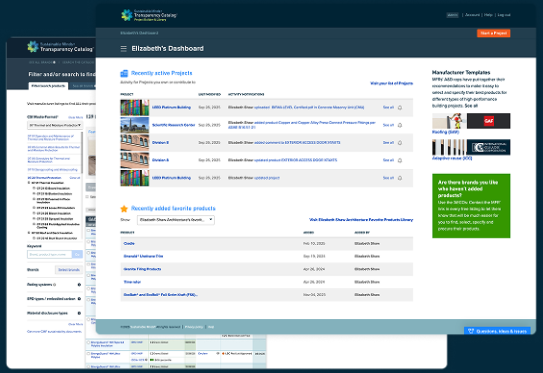Open the favorite product added Feb 10, 2025
Image resolution: width=543 pixels, height=373 pixels.
(x=129, y=243)
